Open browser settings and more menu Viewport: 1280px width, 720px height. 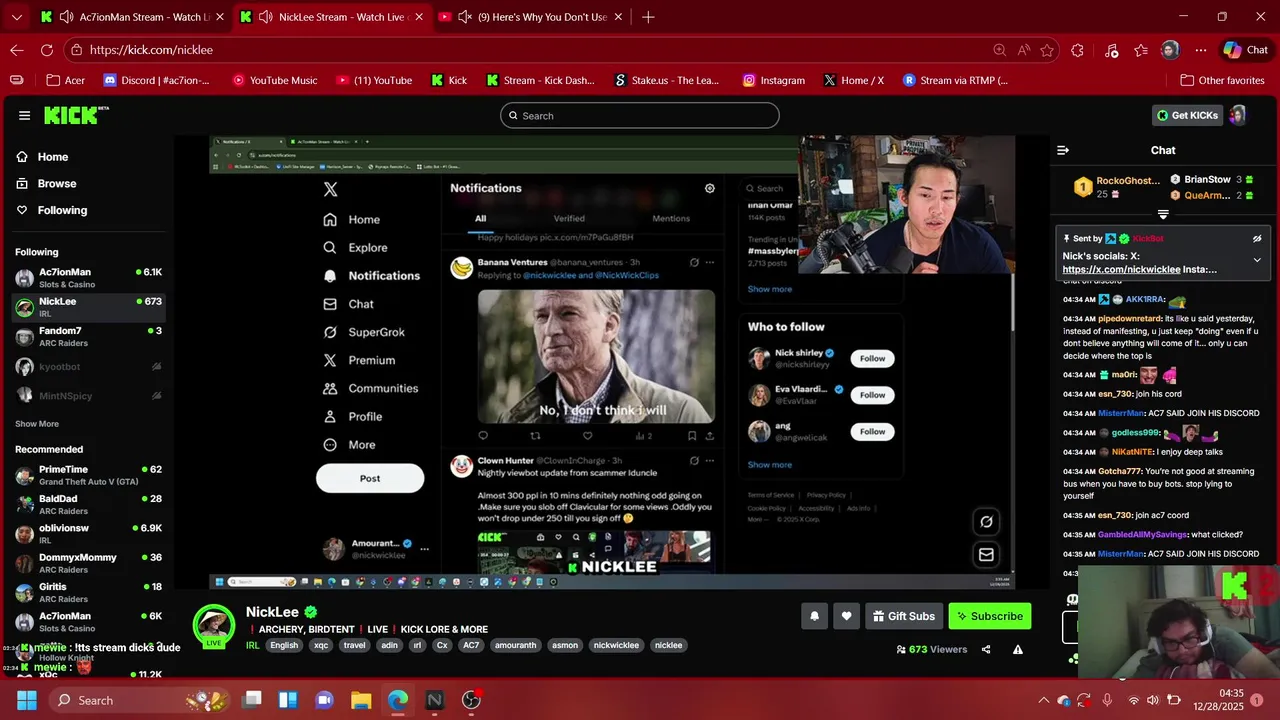click(1200, 50)
